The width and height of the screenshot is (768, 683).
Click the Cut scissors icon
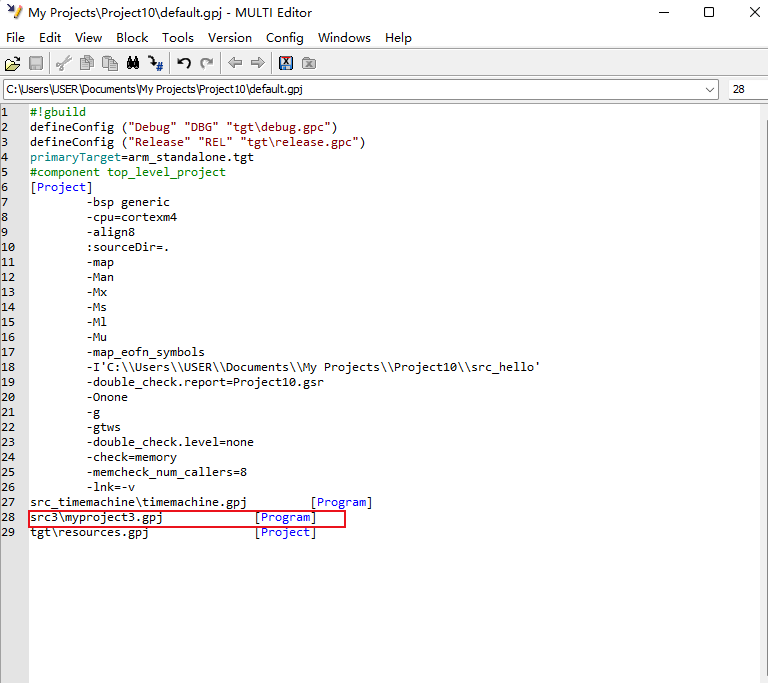[x=64, y=63]
